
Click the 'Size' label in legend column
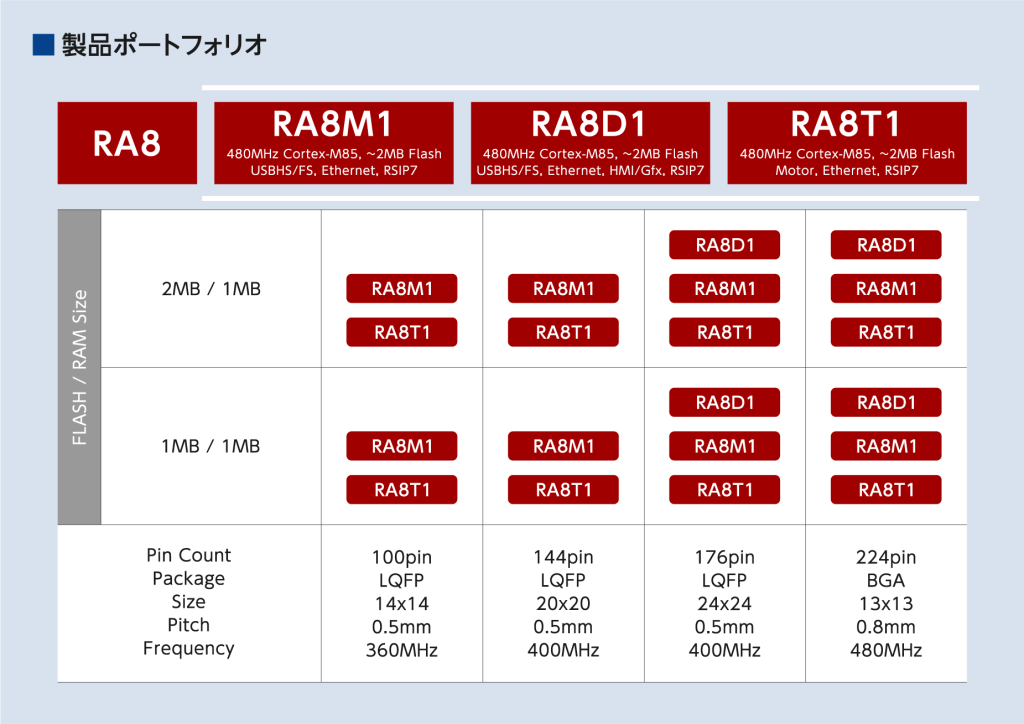click(x=189, y=601)
